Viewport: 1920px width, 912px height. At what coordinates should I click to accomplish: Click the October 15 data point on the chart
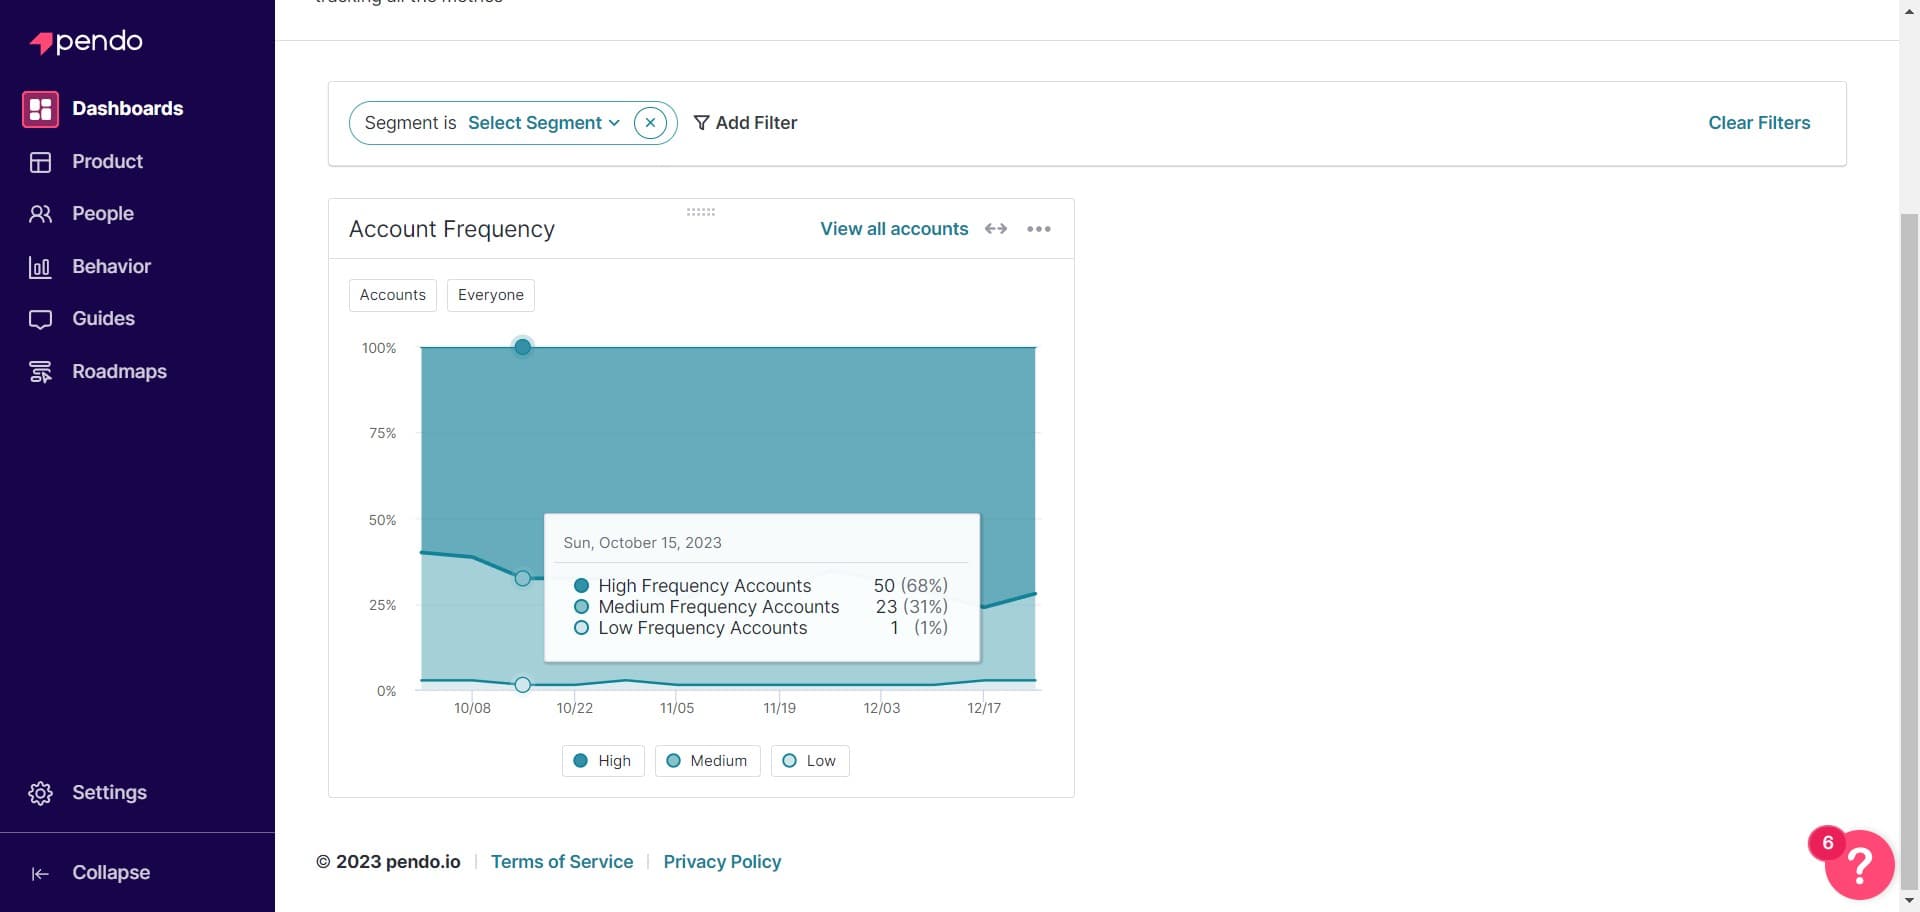[522, 347]
